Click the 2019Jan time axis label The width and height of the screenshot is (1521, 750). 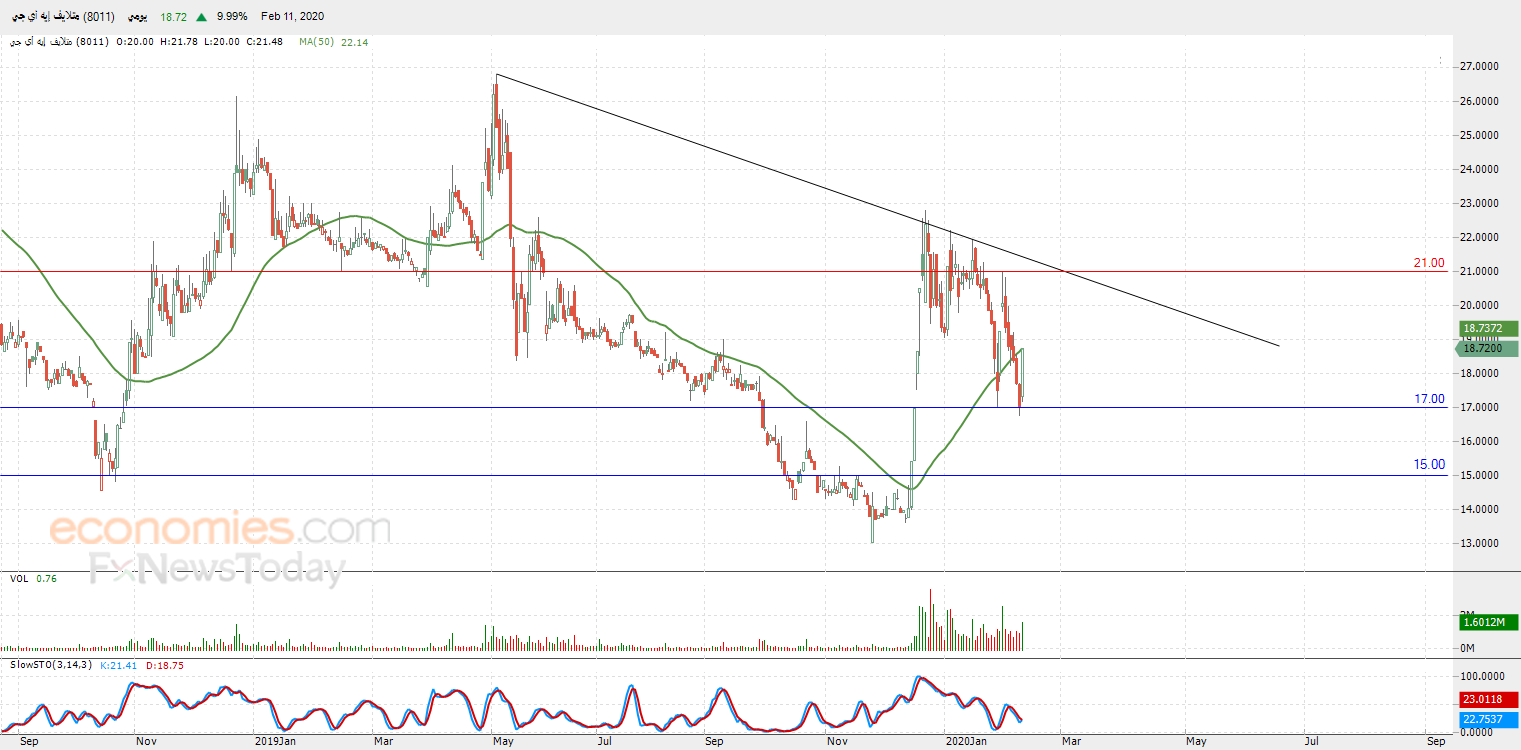coord(275,741)
